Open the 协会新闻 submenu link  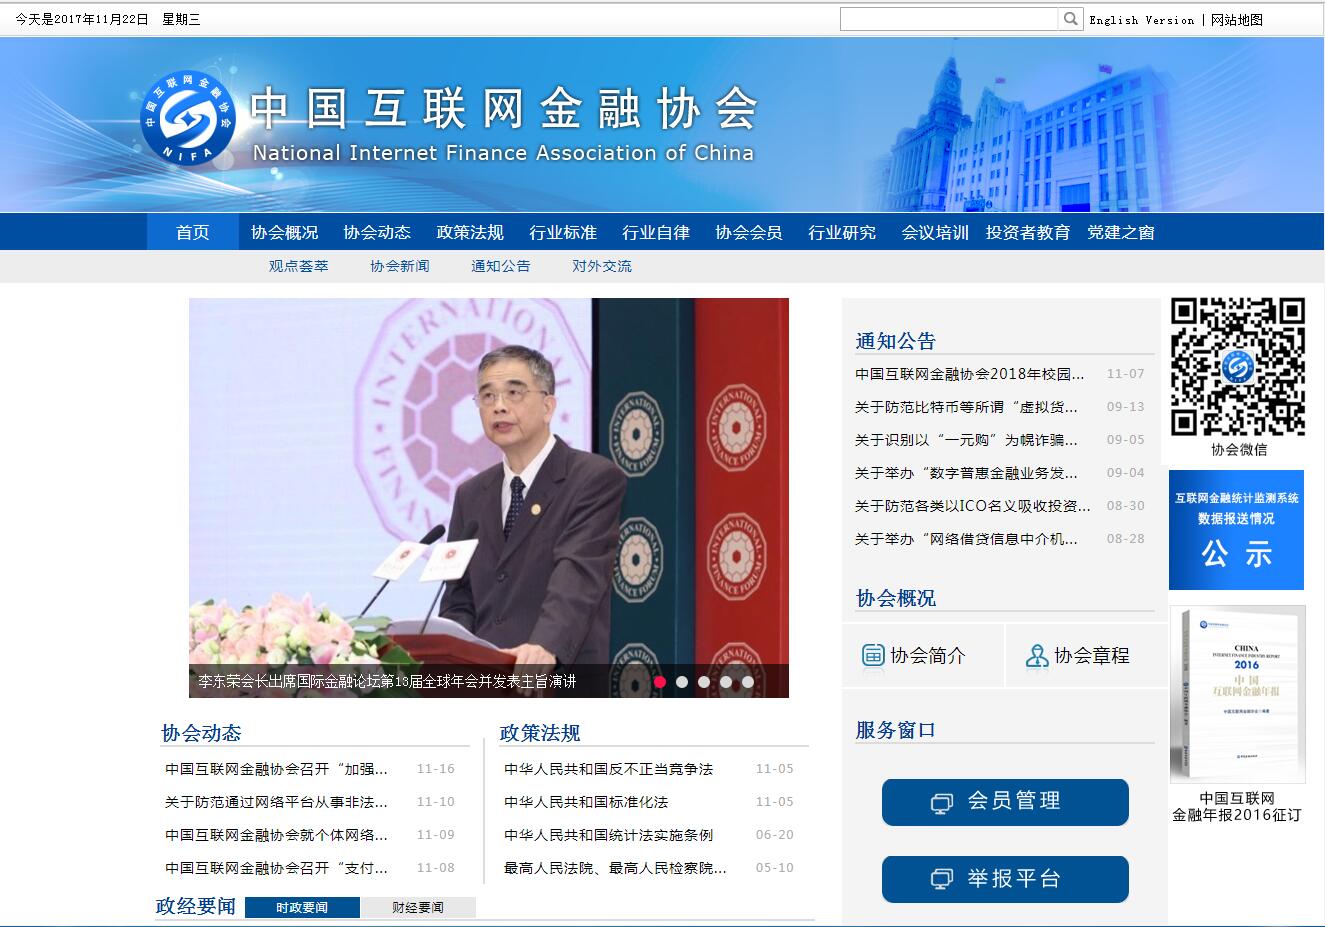[400, 266]
